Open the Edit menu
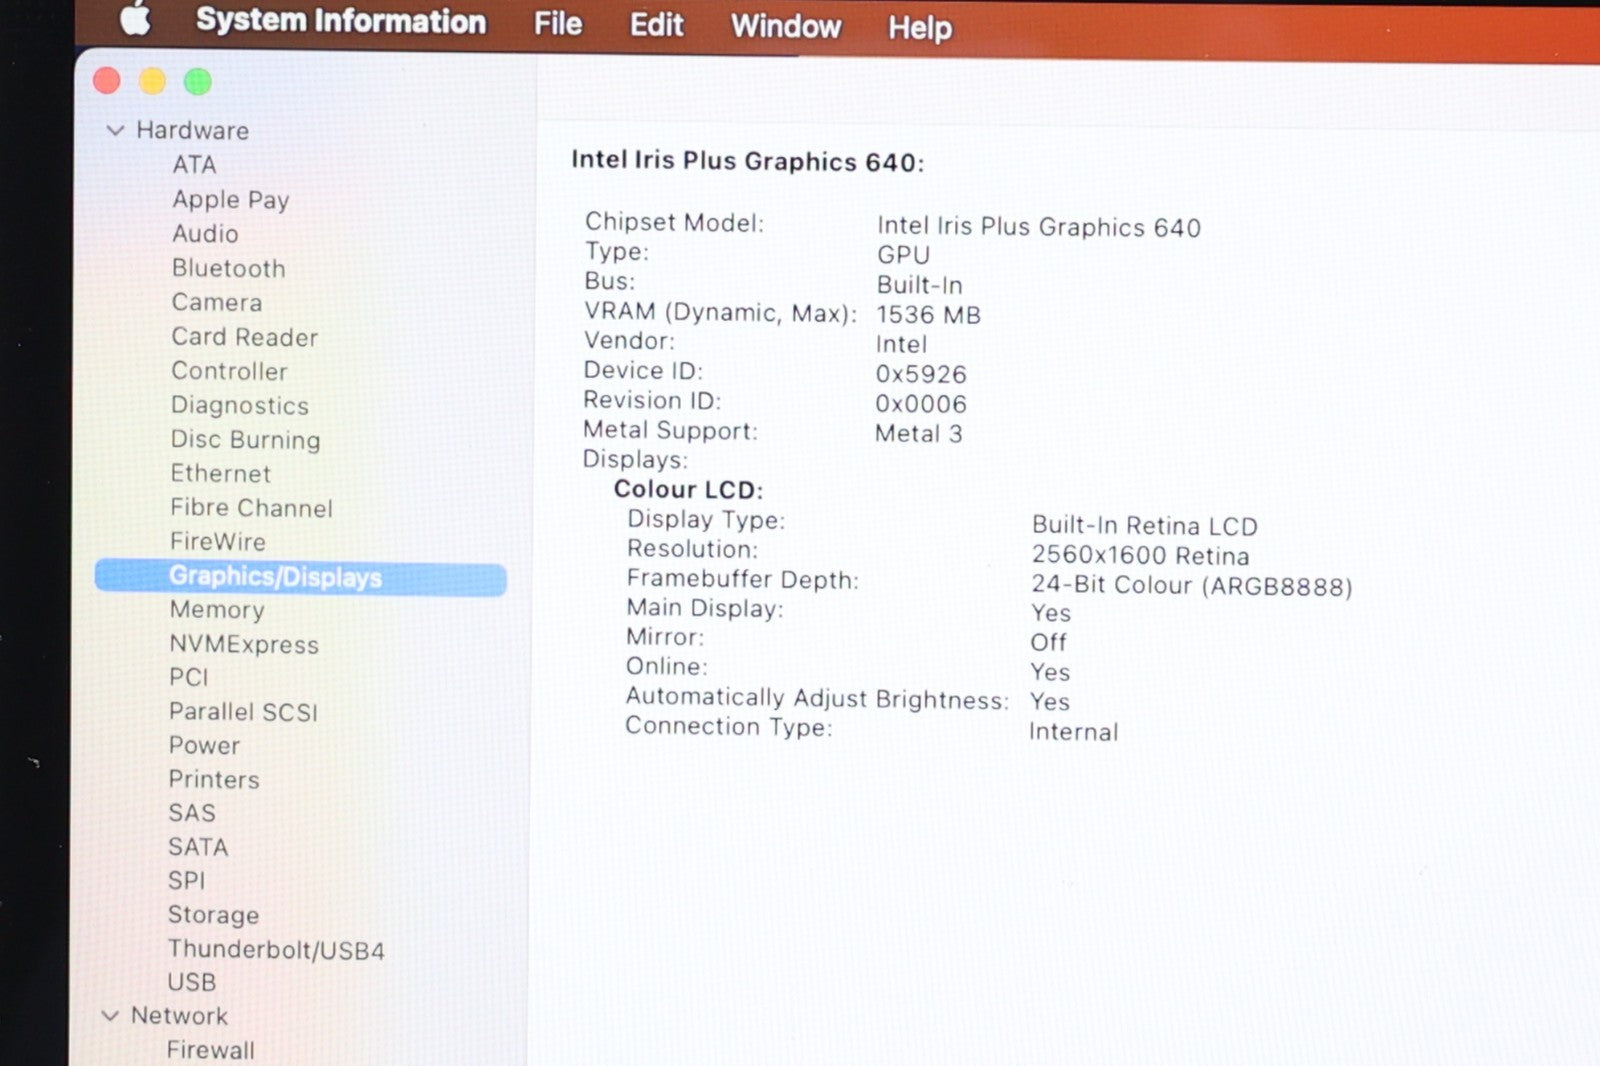 pyautogui.click(x=656, y=24)
